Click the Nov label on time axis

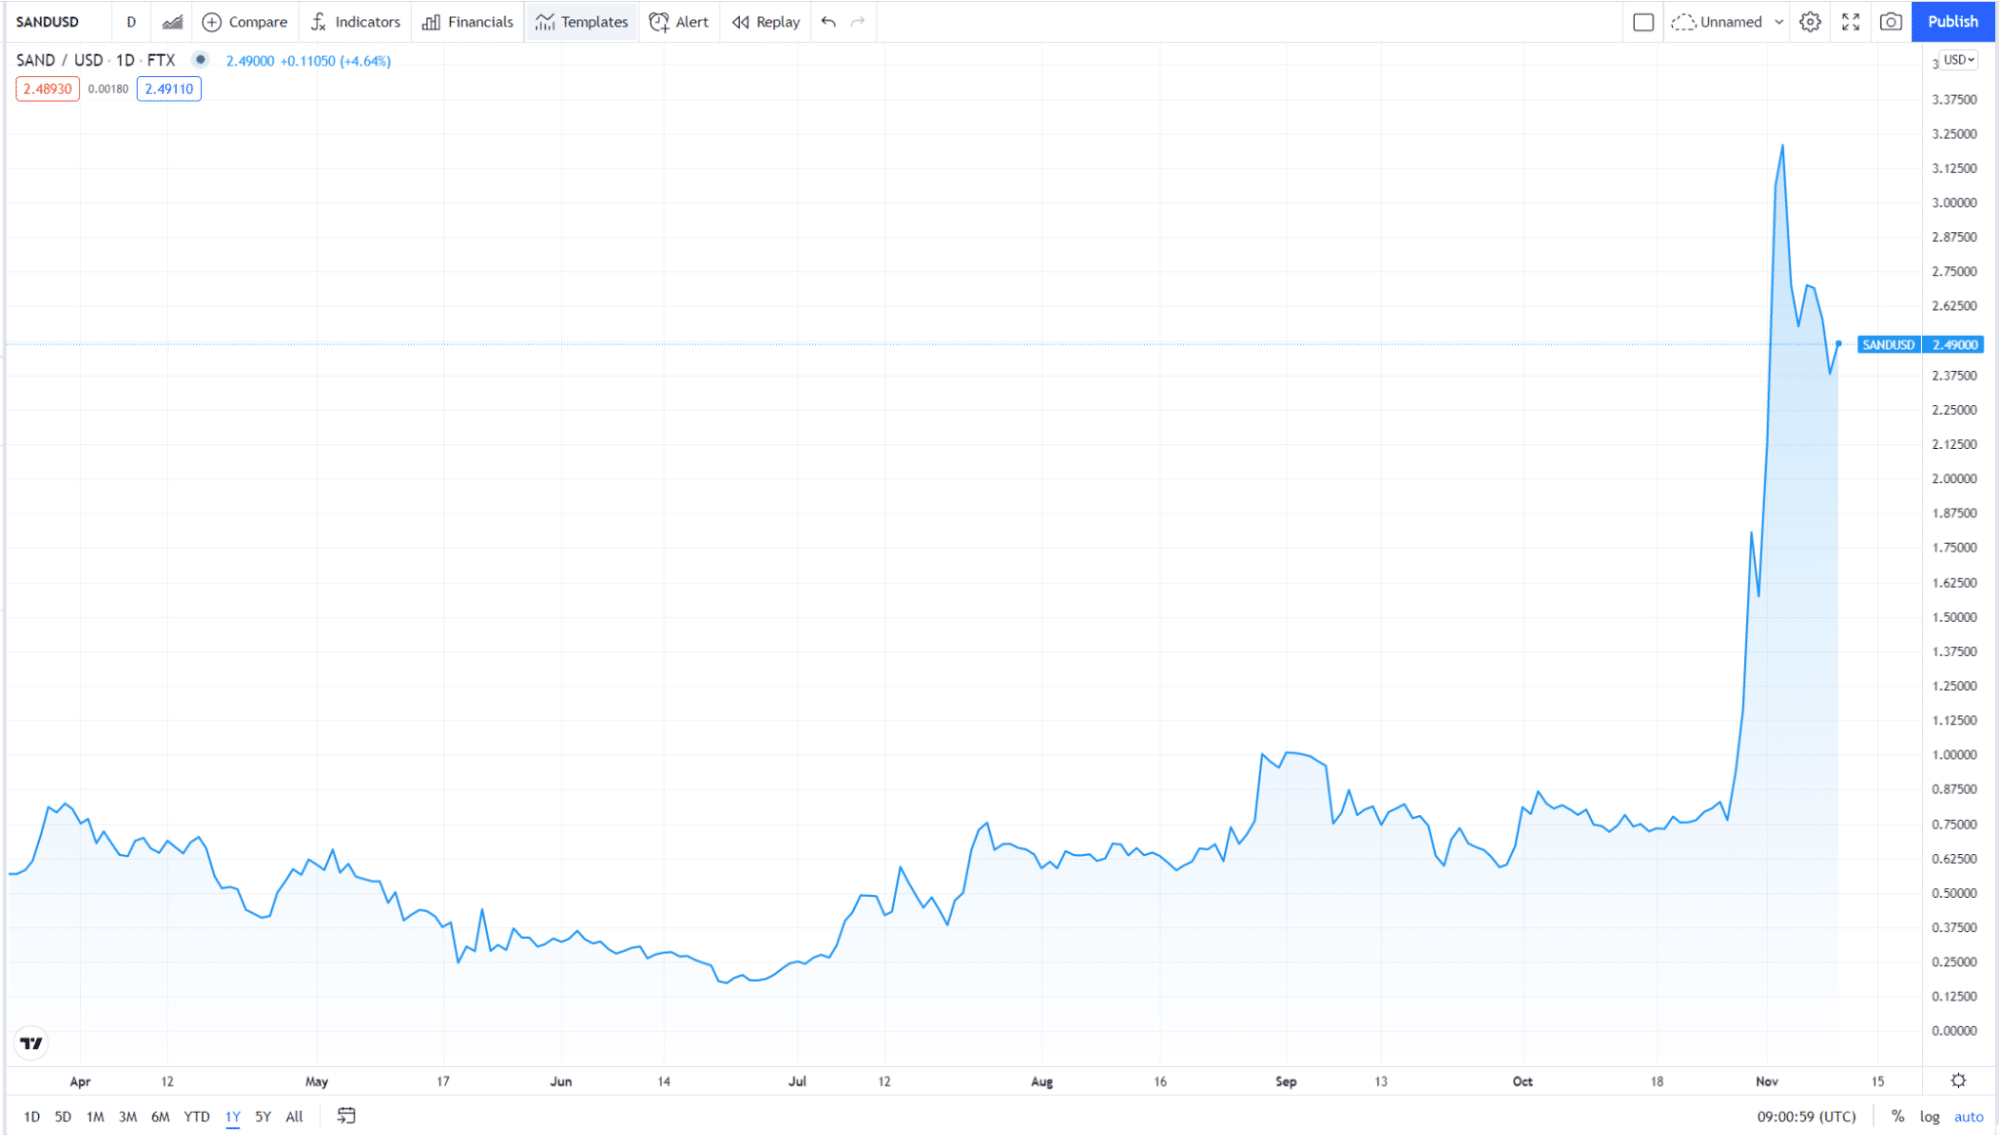1767,1082
